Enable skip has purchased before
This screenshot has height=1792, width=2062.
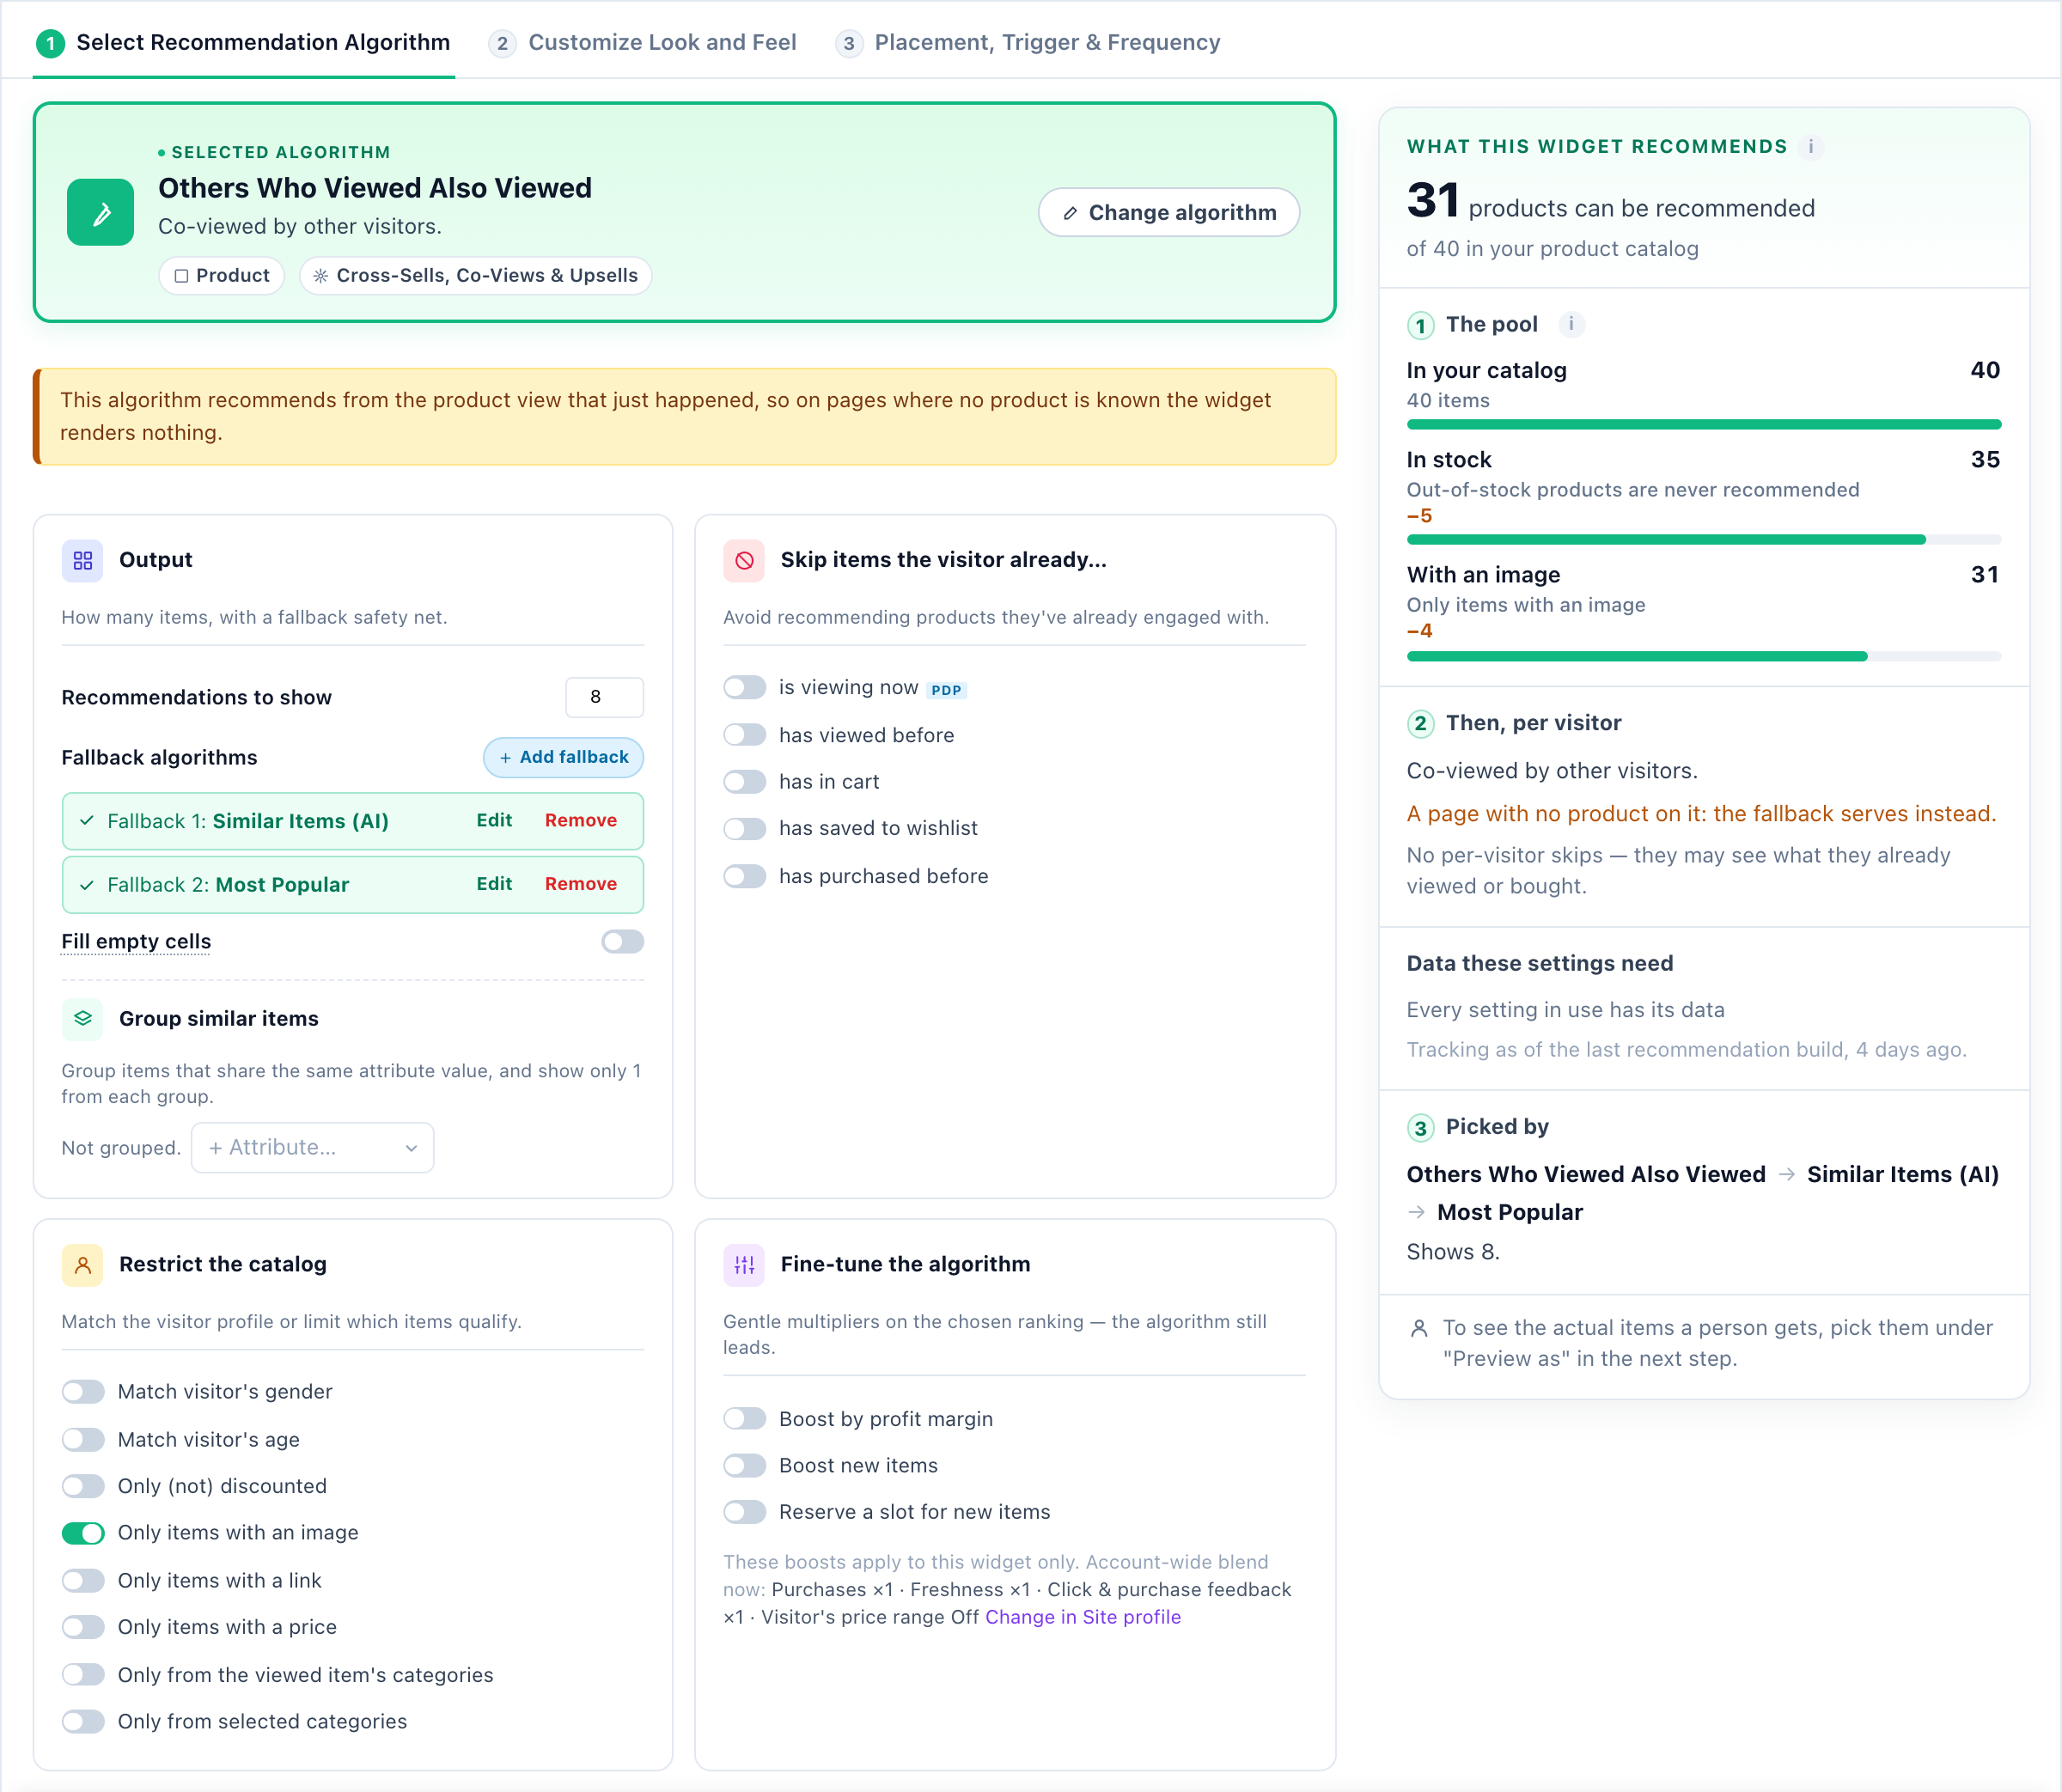click(744, 876)
